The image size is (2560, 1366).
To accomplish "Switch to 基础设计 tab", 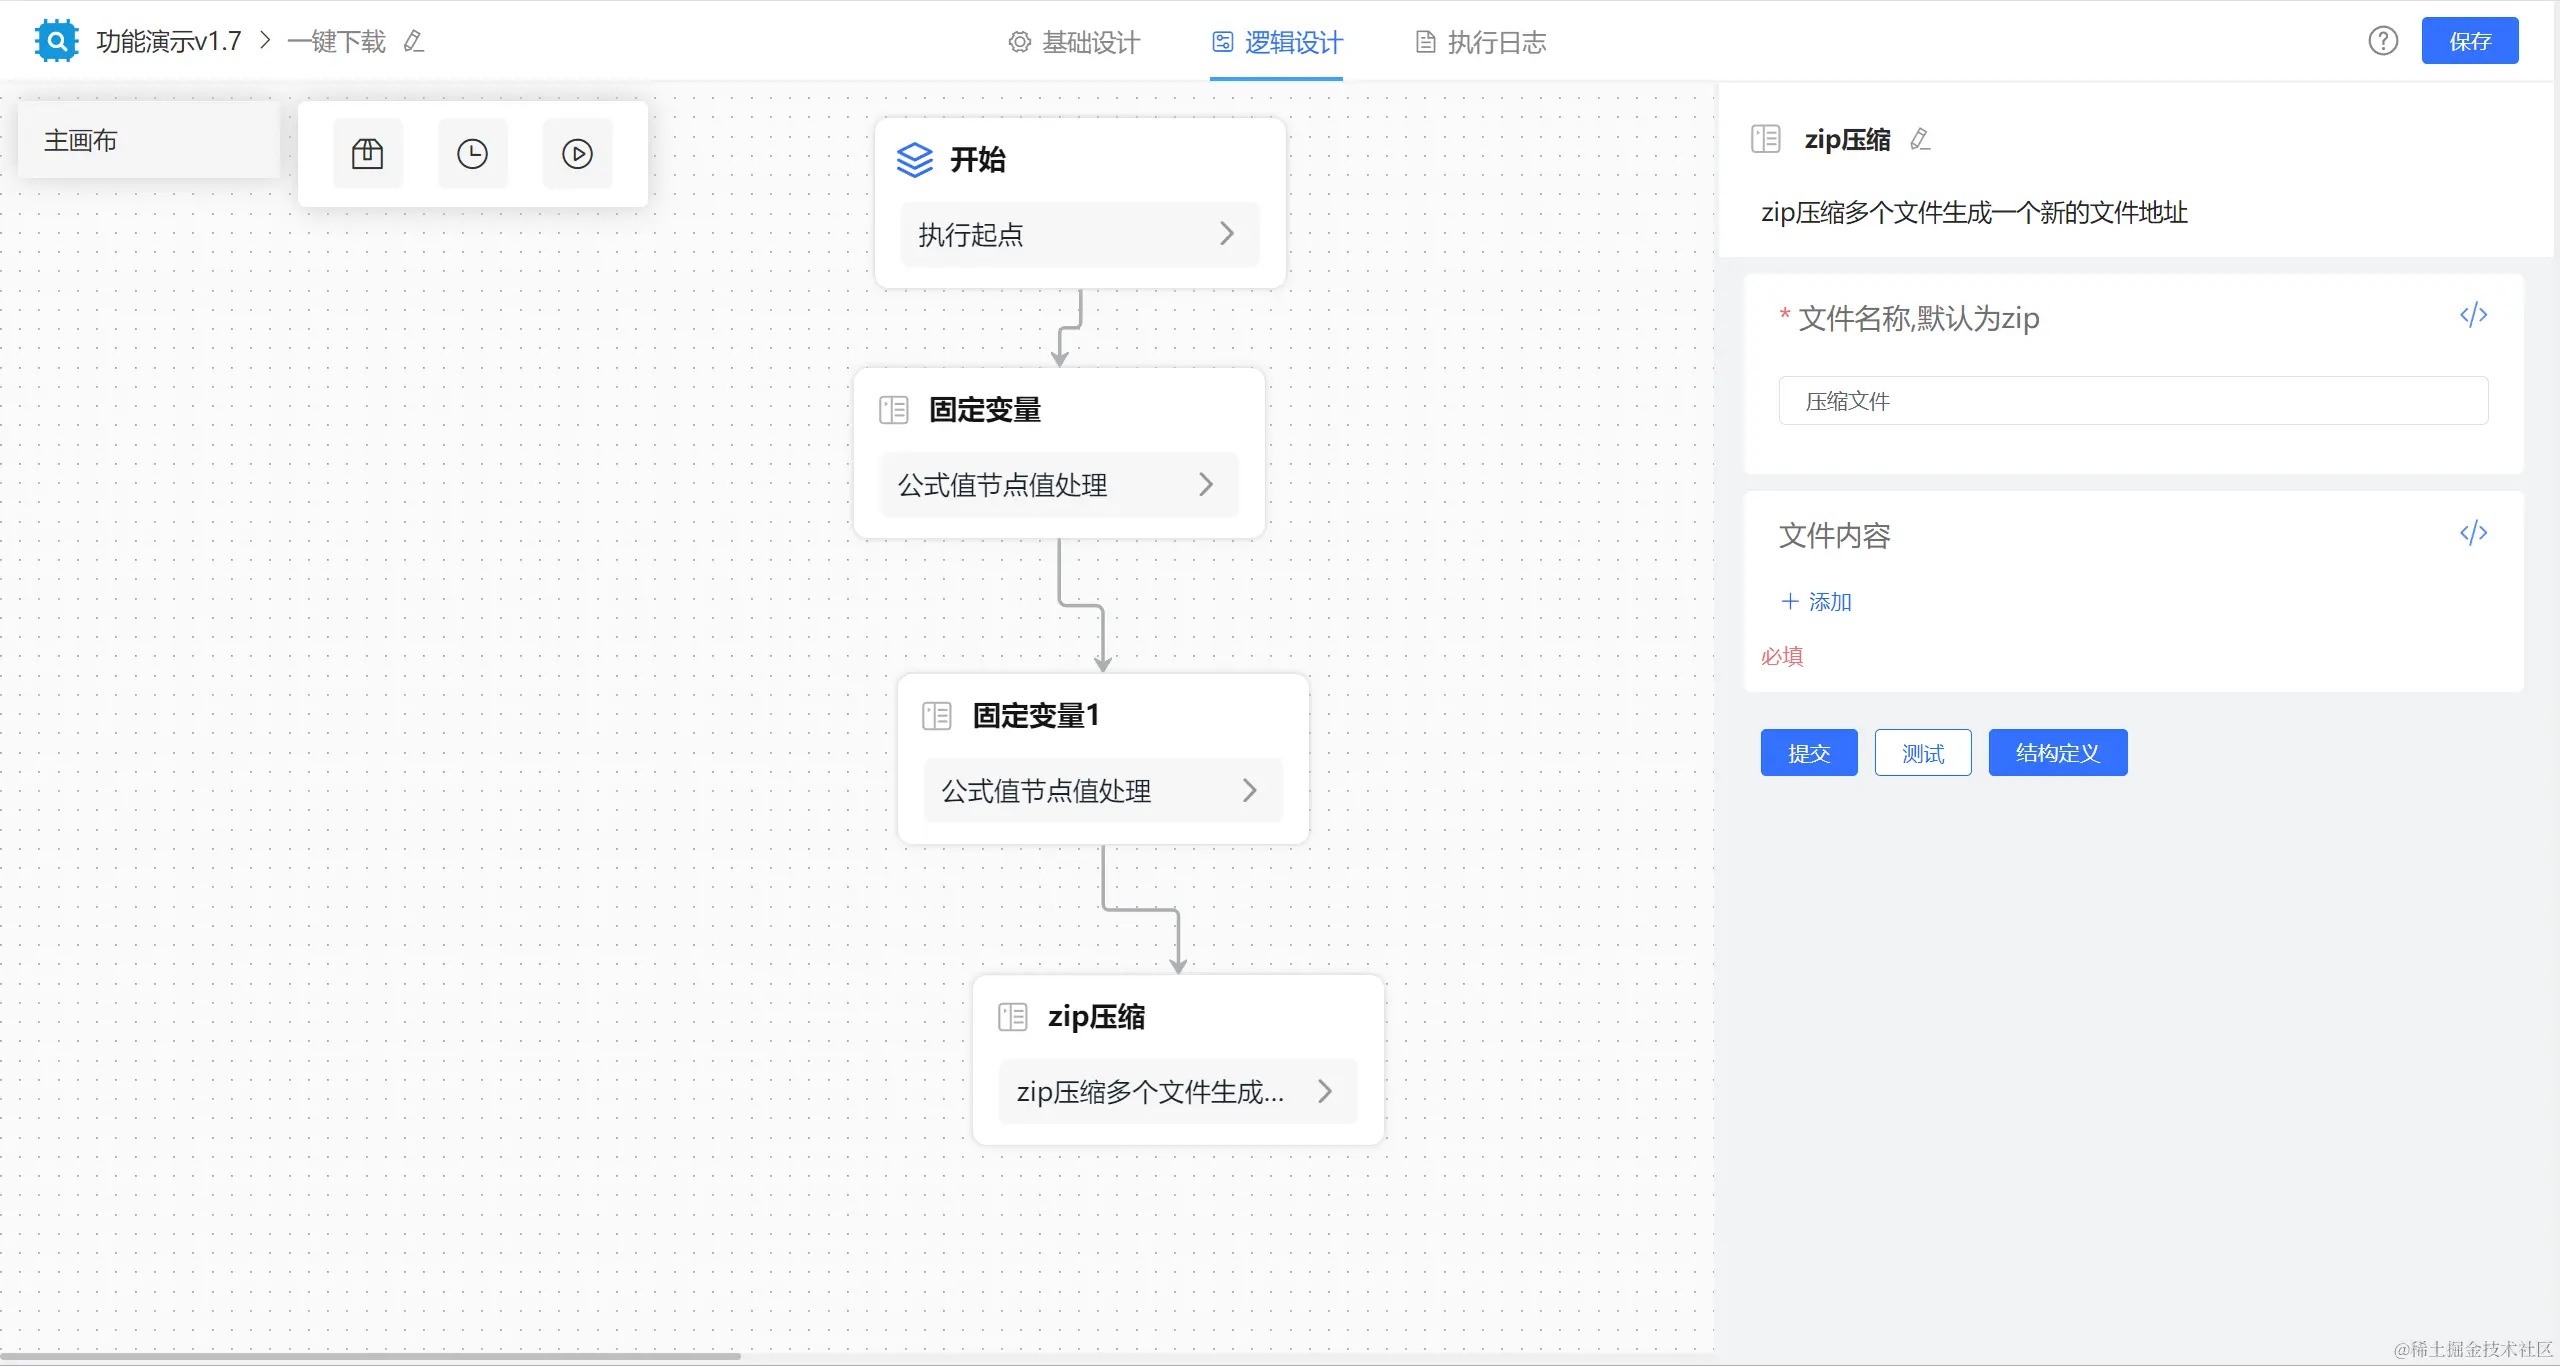I will click(1074, 42).
